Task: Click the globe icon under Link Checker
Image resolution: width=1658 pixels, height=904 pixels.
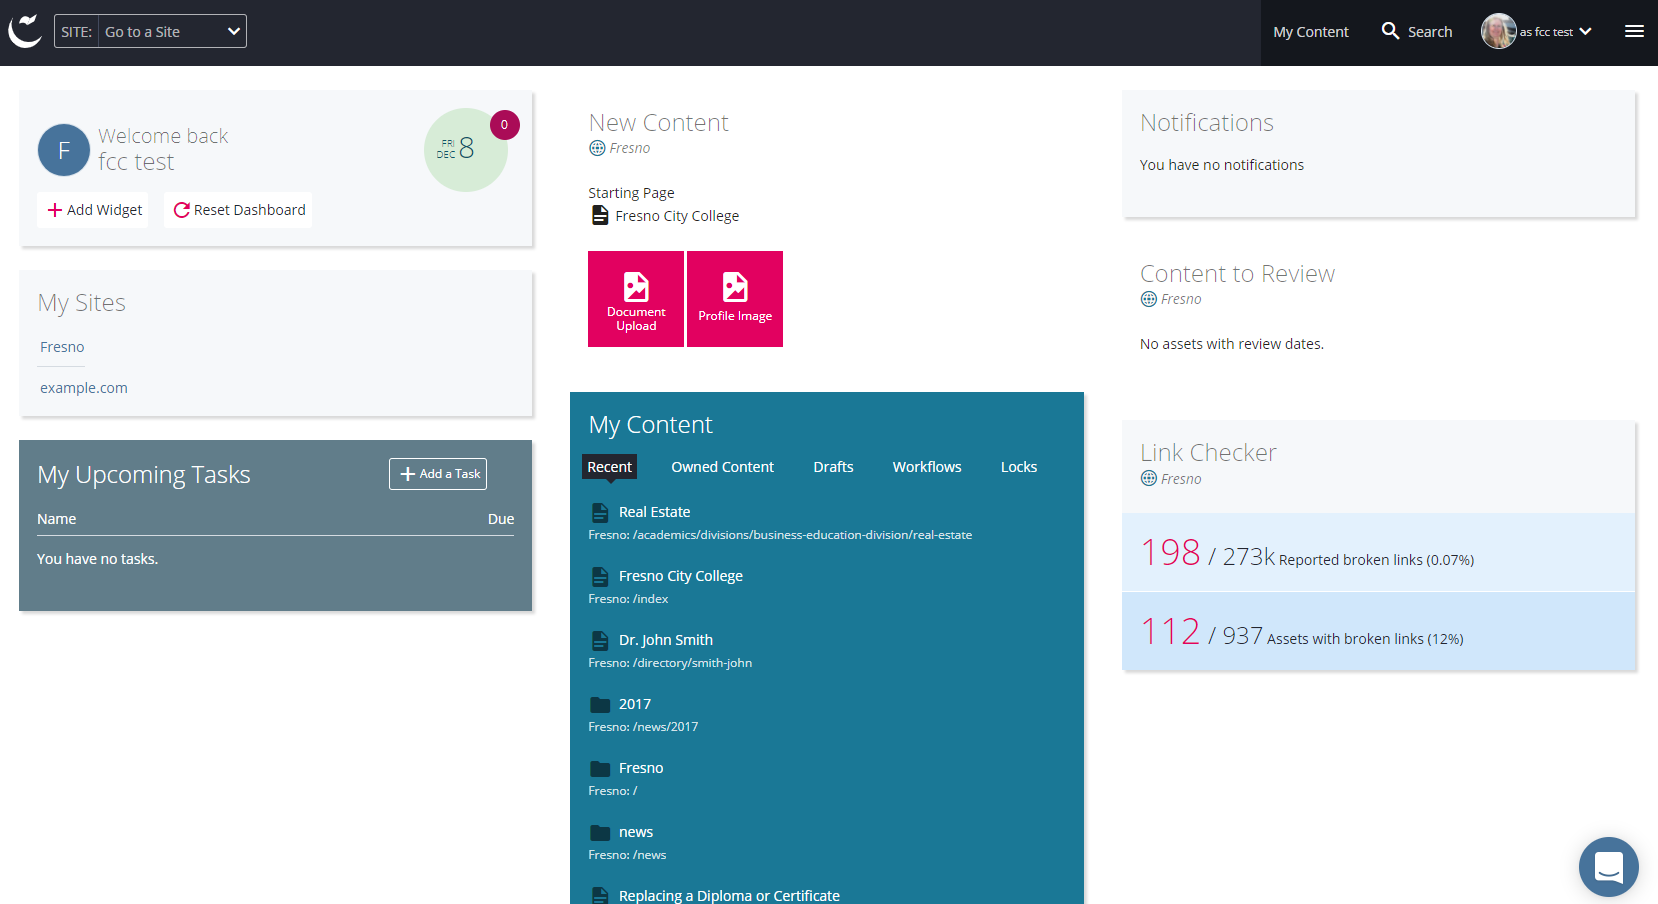Action: coord(1149,479)
